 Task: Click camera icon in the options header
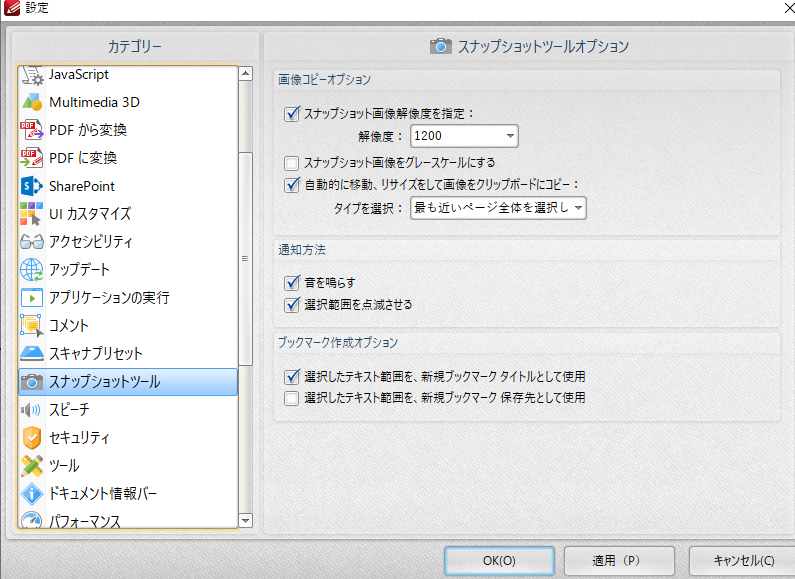click(x=441, y=46)
